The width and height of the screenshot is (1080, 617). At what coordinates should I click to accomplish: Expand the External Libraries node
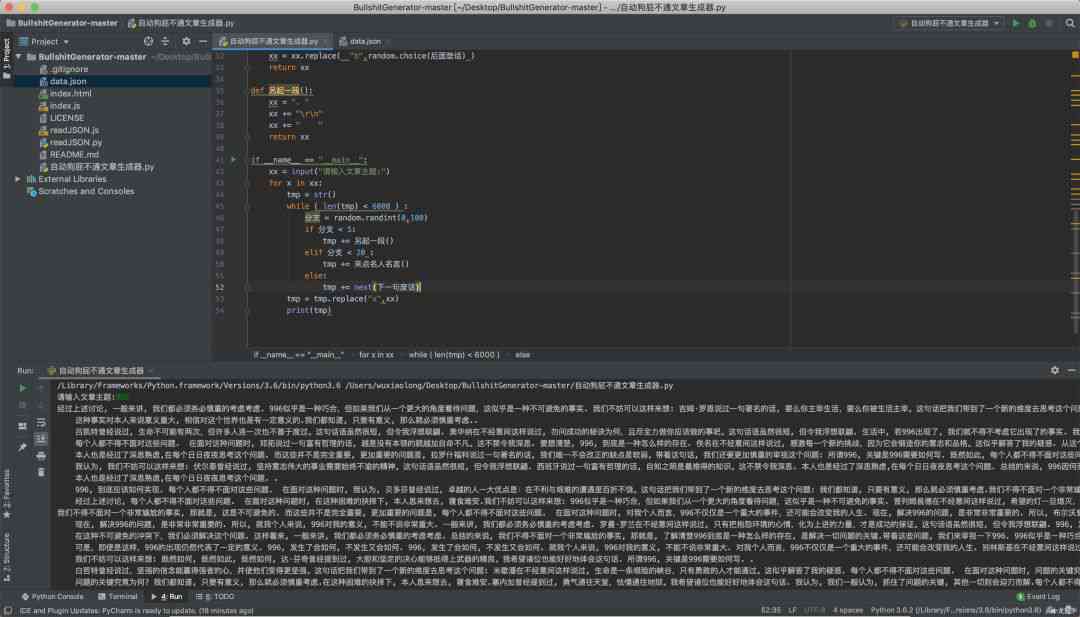pyautogui.click(x=18, y=179)
